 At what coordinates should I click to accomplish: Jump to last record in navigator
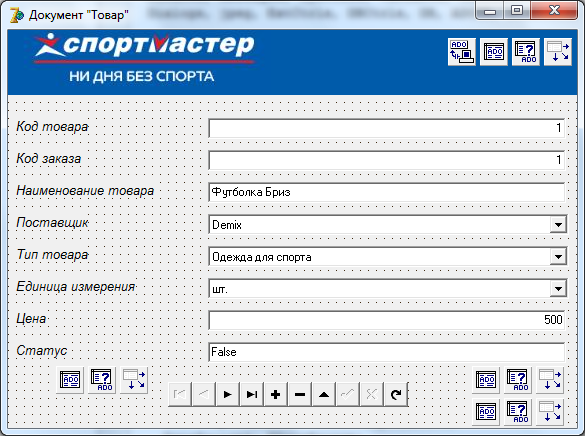252,394
